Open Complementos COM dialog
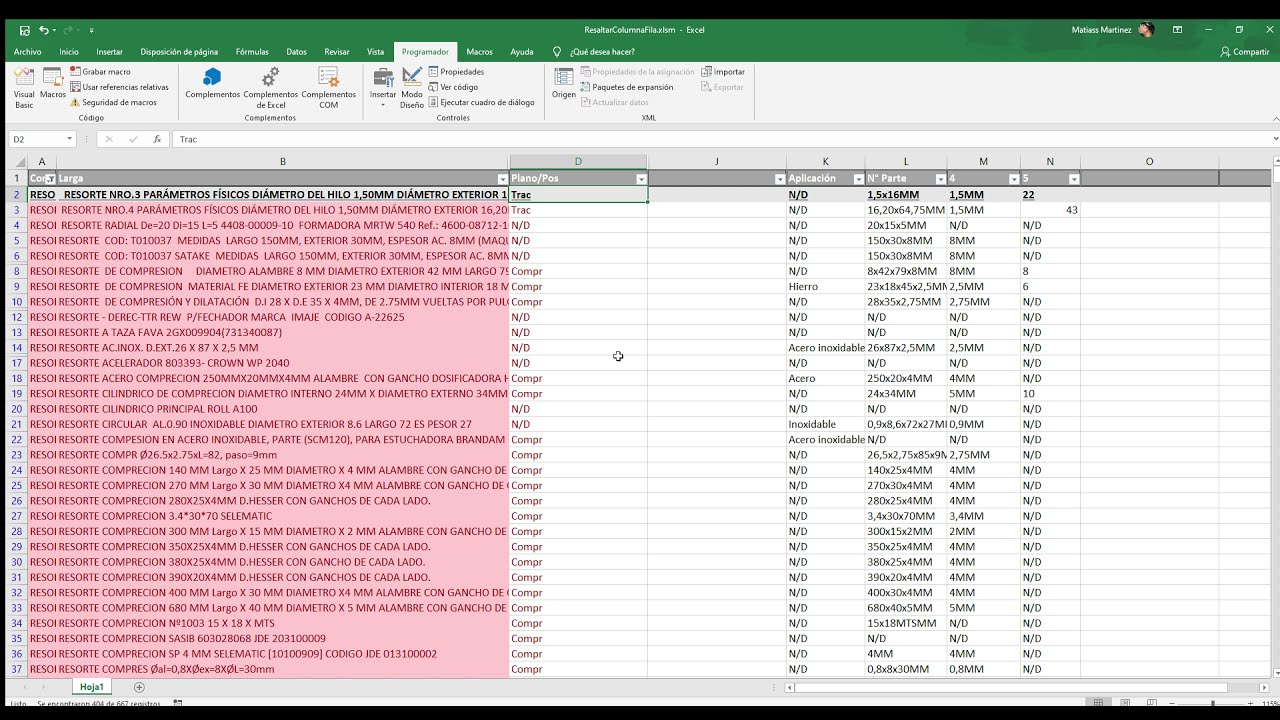 (x=328, y=88)
